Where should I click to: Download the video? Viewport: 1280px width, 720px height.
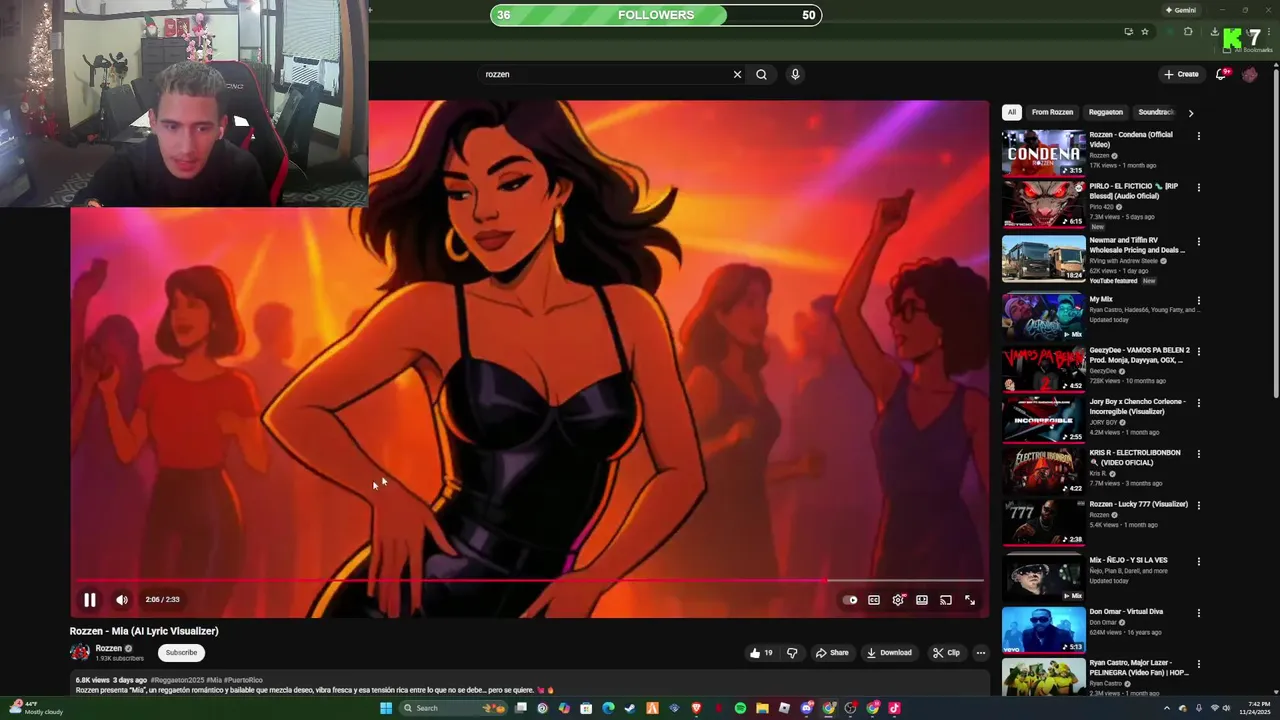[889, 653]
